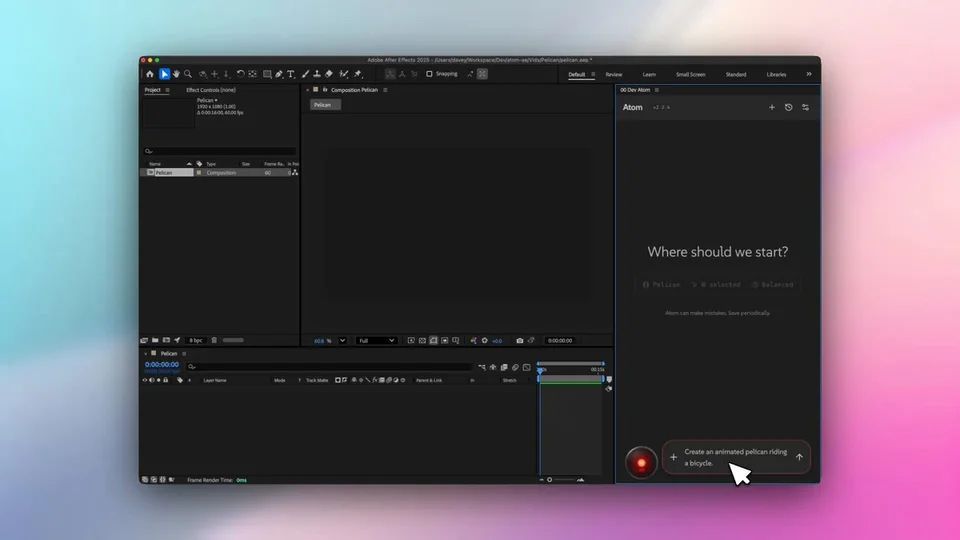This screenshot has width=960, height=540.
Task: Toggle fast previews in composition viewer
Action: (411, 340)
